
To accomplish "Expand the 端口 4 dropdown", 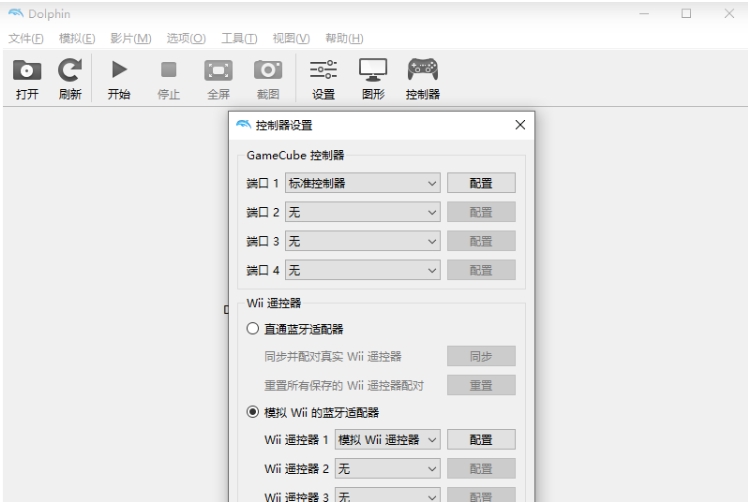I will click(363, 270).
